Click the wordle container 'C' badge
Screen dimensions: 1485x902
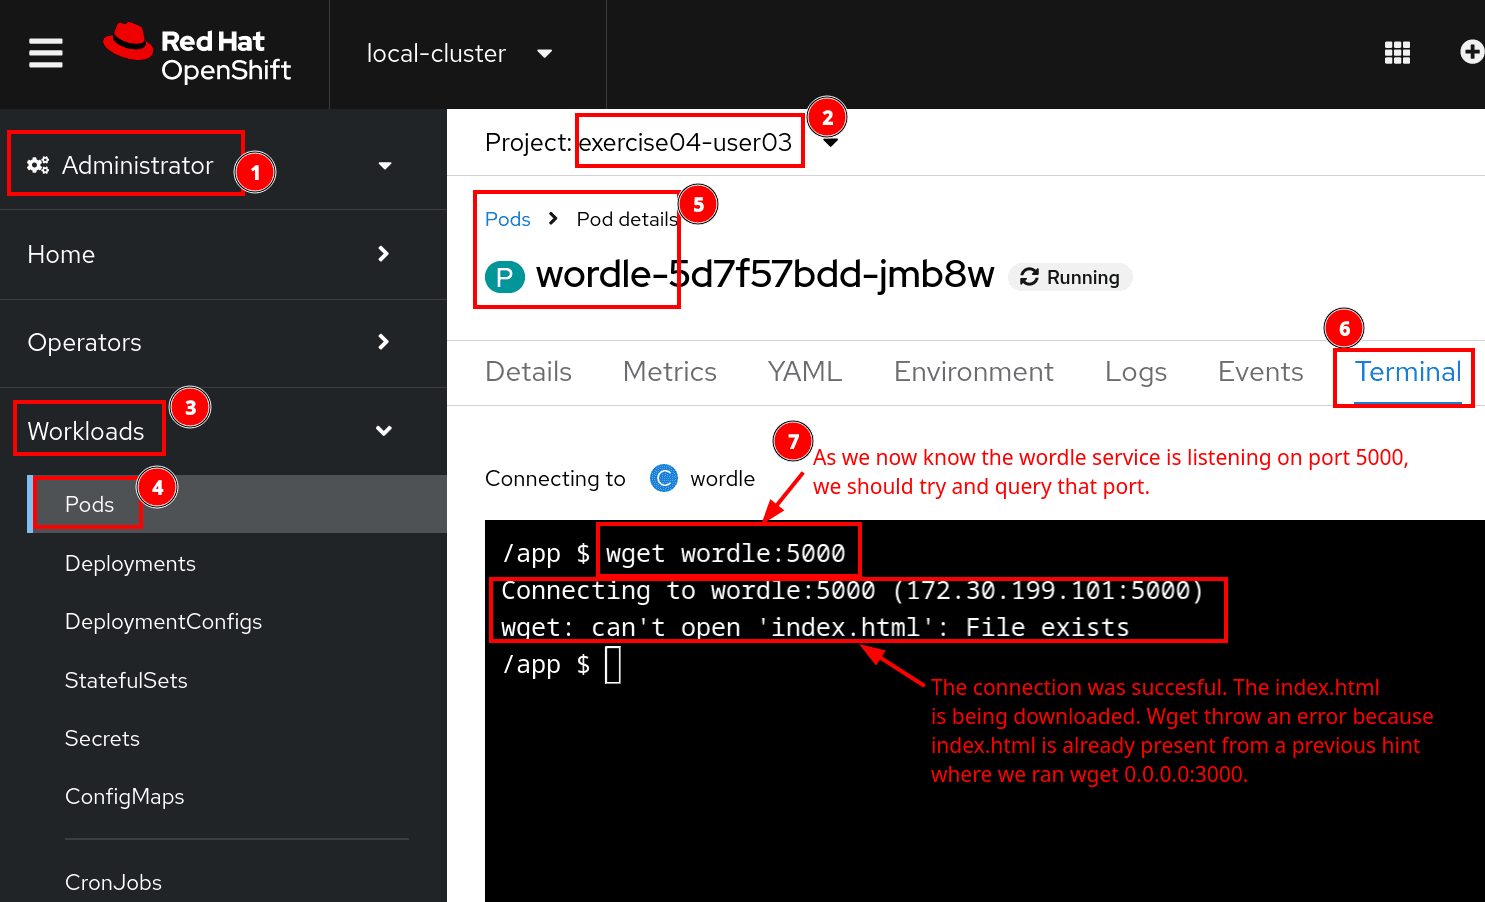pos(664,479)
